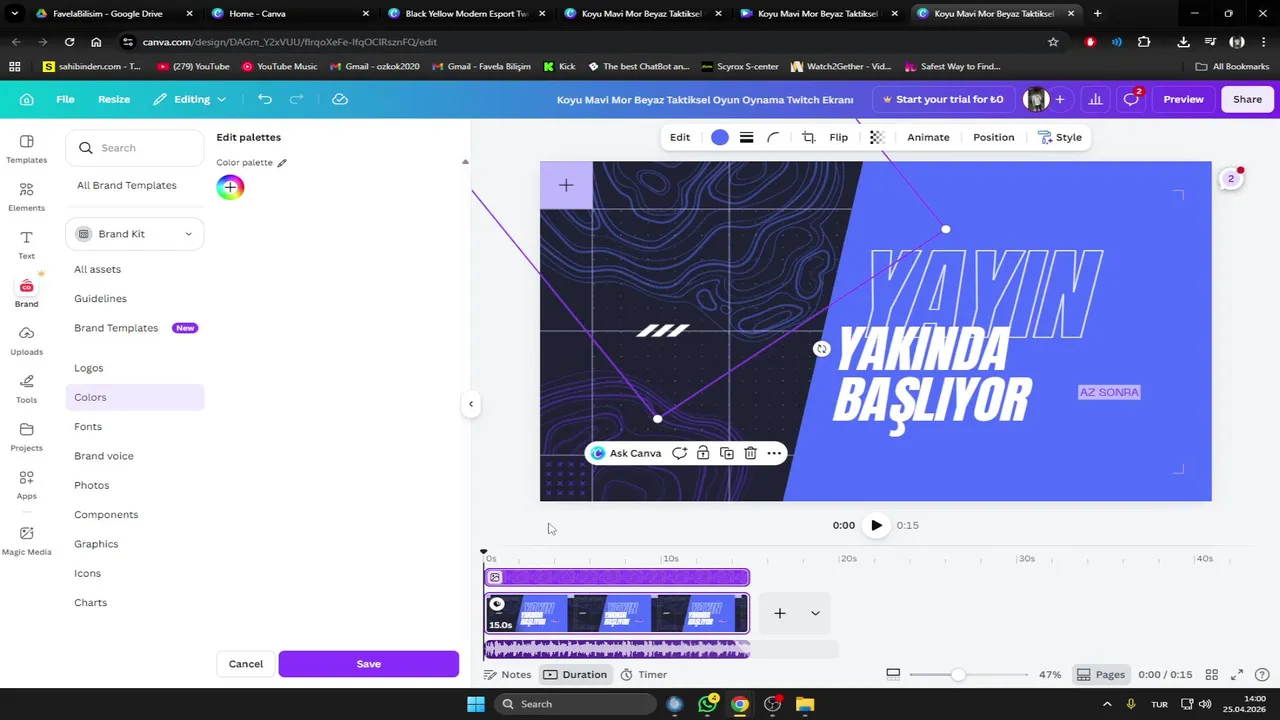Open the browser tab list arrow

(x=14, y=14)
